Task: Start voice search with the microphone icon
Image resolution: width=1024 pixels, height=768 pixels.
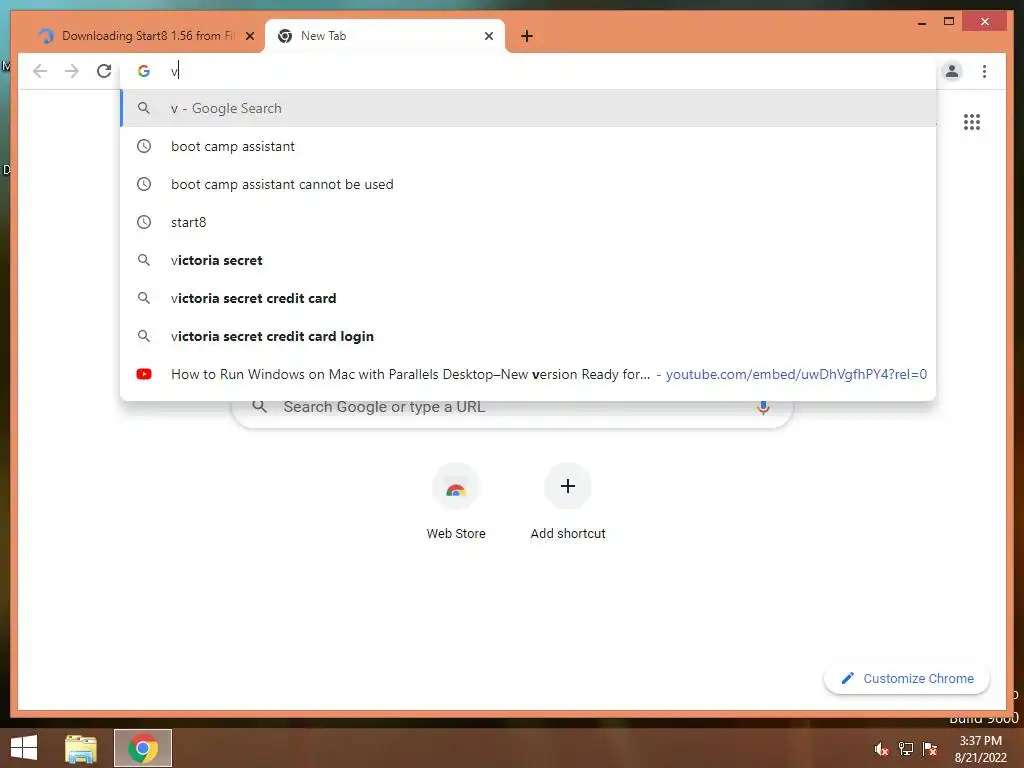Action: click(x=763, y=407)
